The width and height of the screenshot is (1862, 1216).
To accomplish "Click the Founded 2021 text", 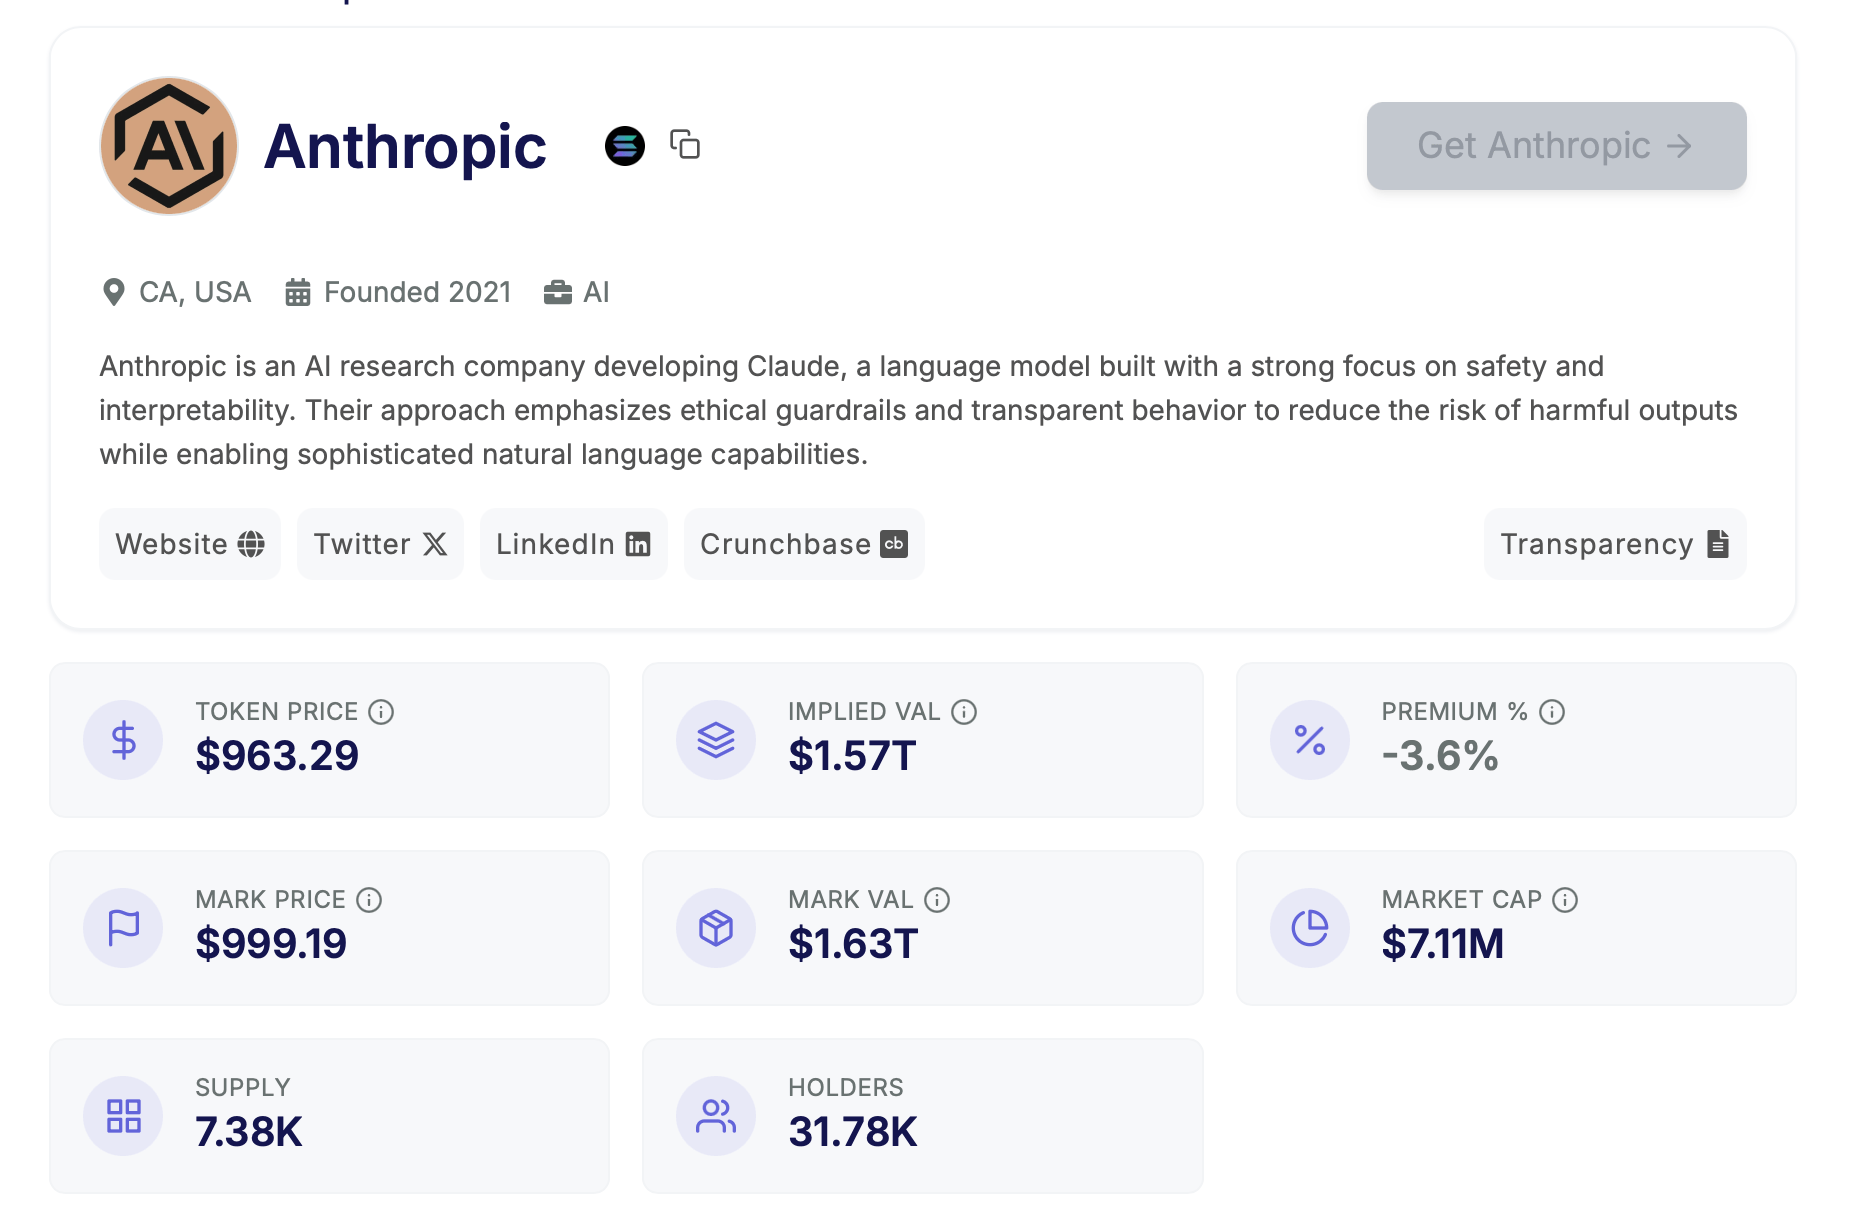I will (x=417, y=292).
